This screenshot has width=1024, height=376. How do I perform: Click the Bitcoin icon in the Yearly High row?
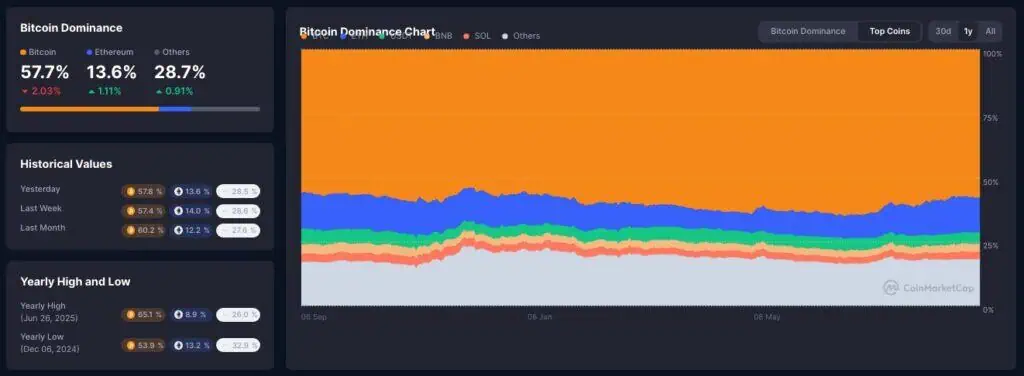point(131,315)
